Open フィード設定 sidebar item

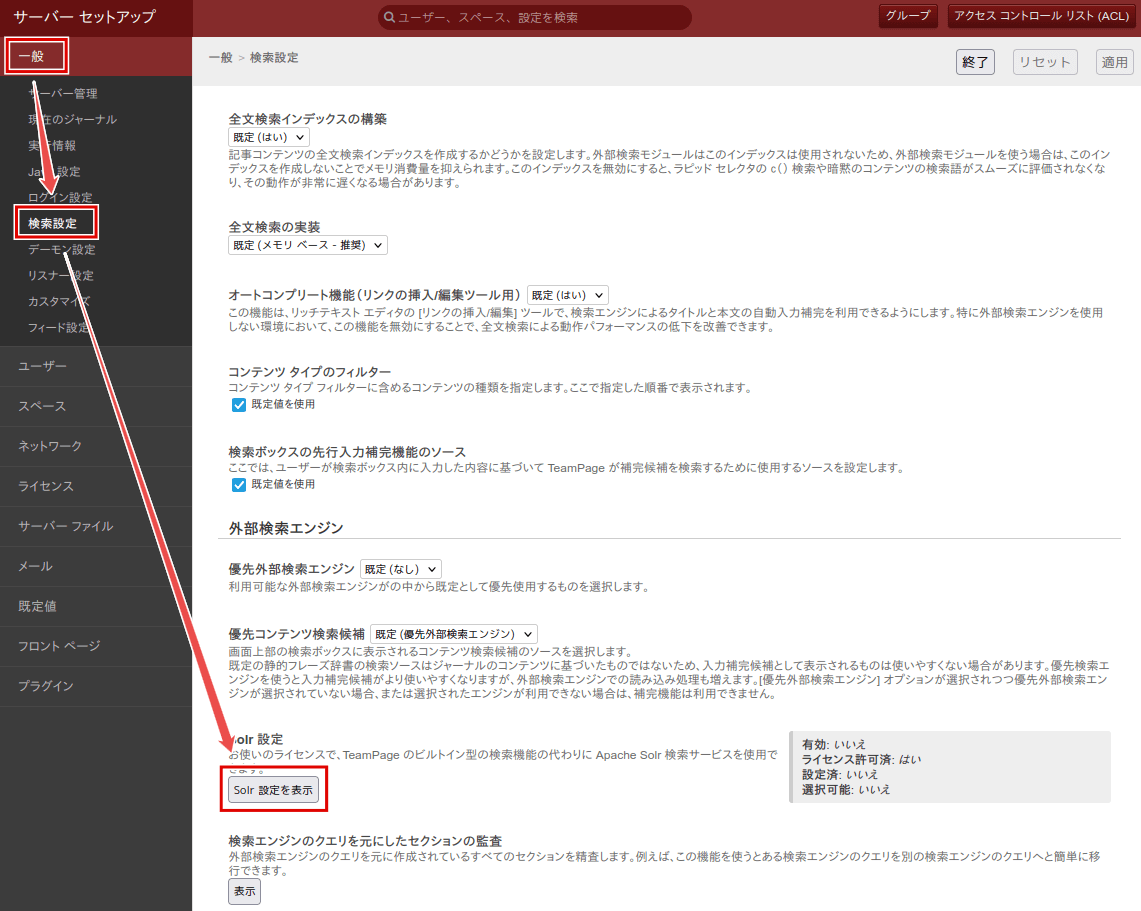click(x=58, y=327)
